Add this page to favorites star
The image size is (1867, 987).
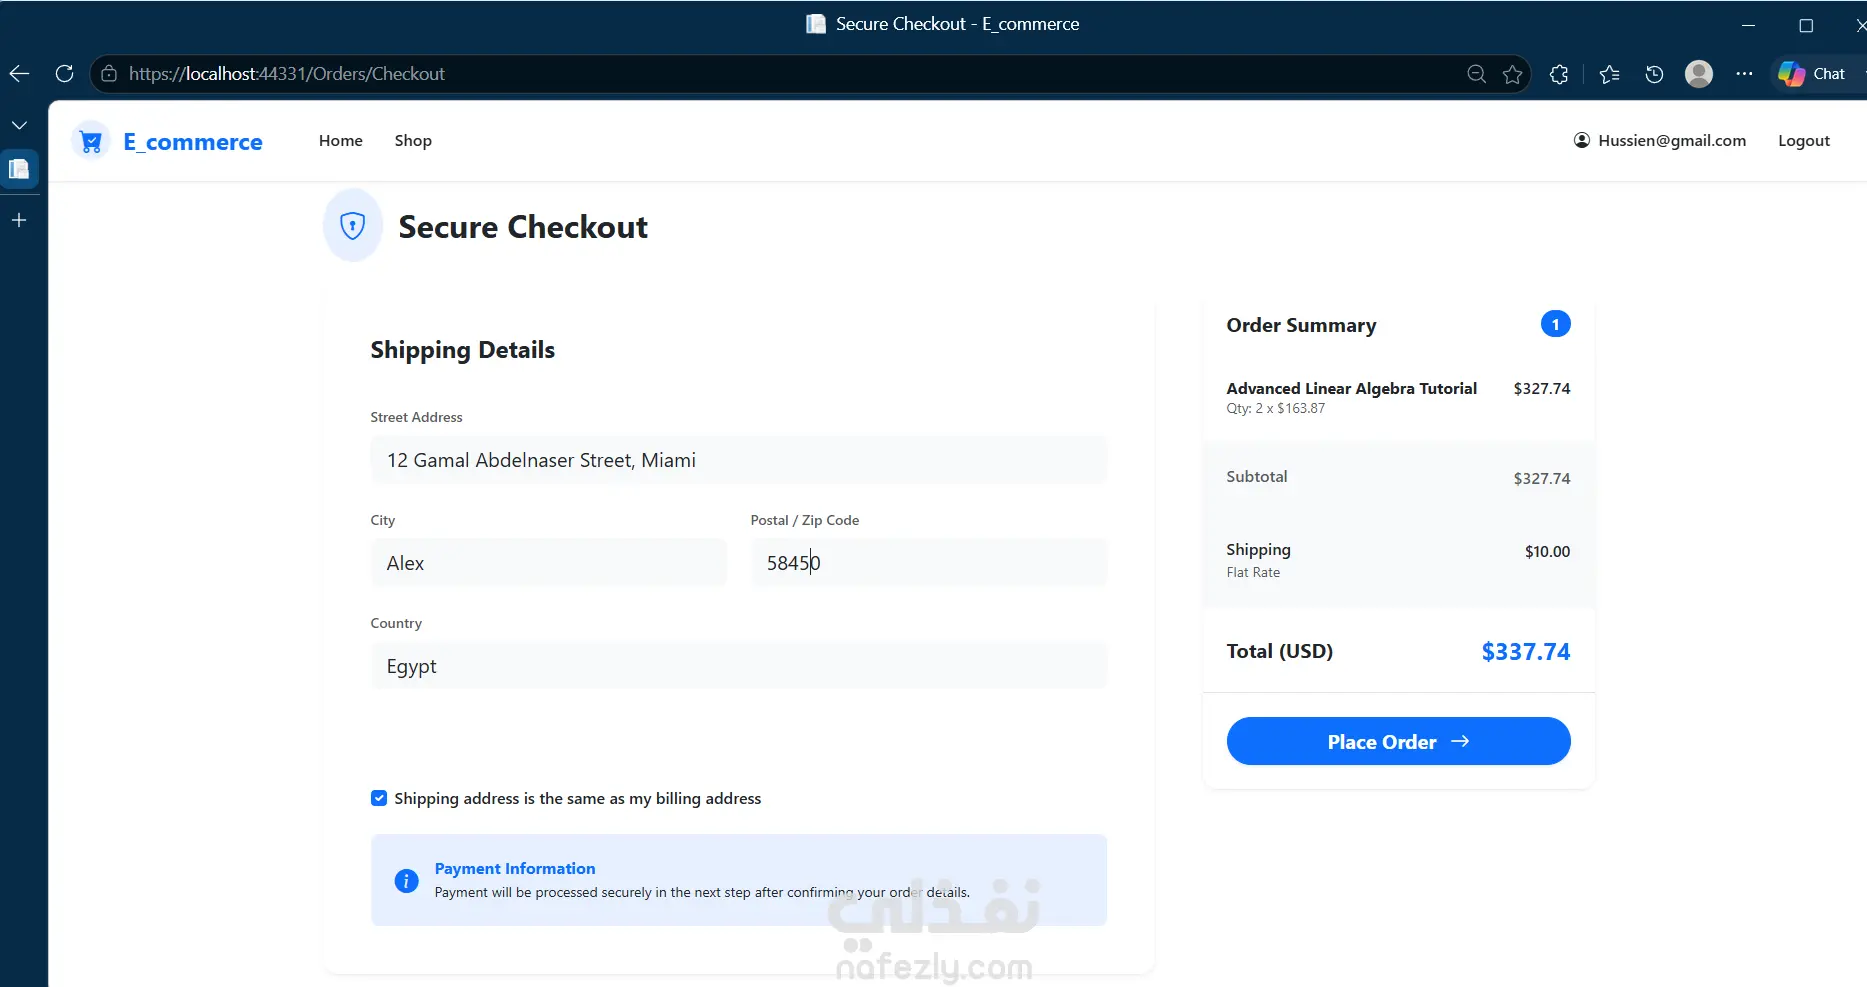pyautogui.click(x=1512, y=74)
